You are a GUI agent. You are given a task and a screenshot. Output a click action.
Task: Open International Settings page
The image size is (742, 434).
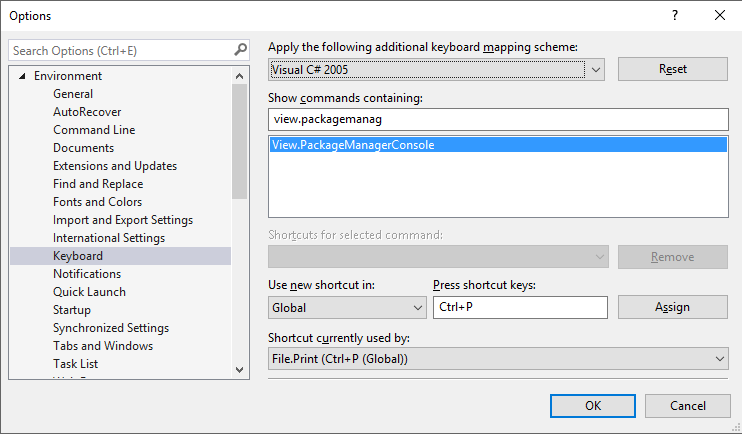(x=109, y=238)
